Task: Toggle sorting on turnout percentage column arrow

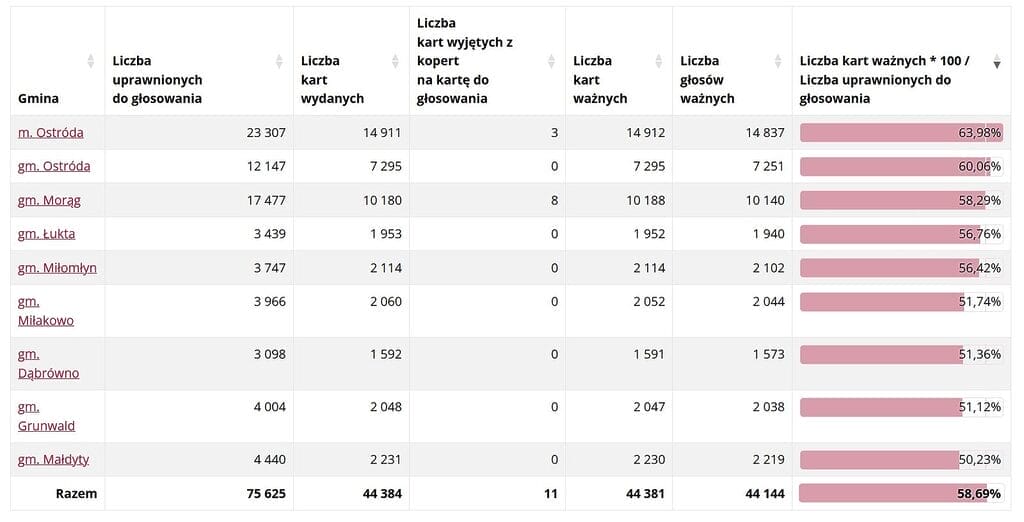Action: (996, 63)
